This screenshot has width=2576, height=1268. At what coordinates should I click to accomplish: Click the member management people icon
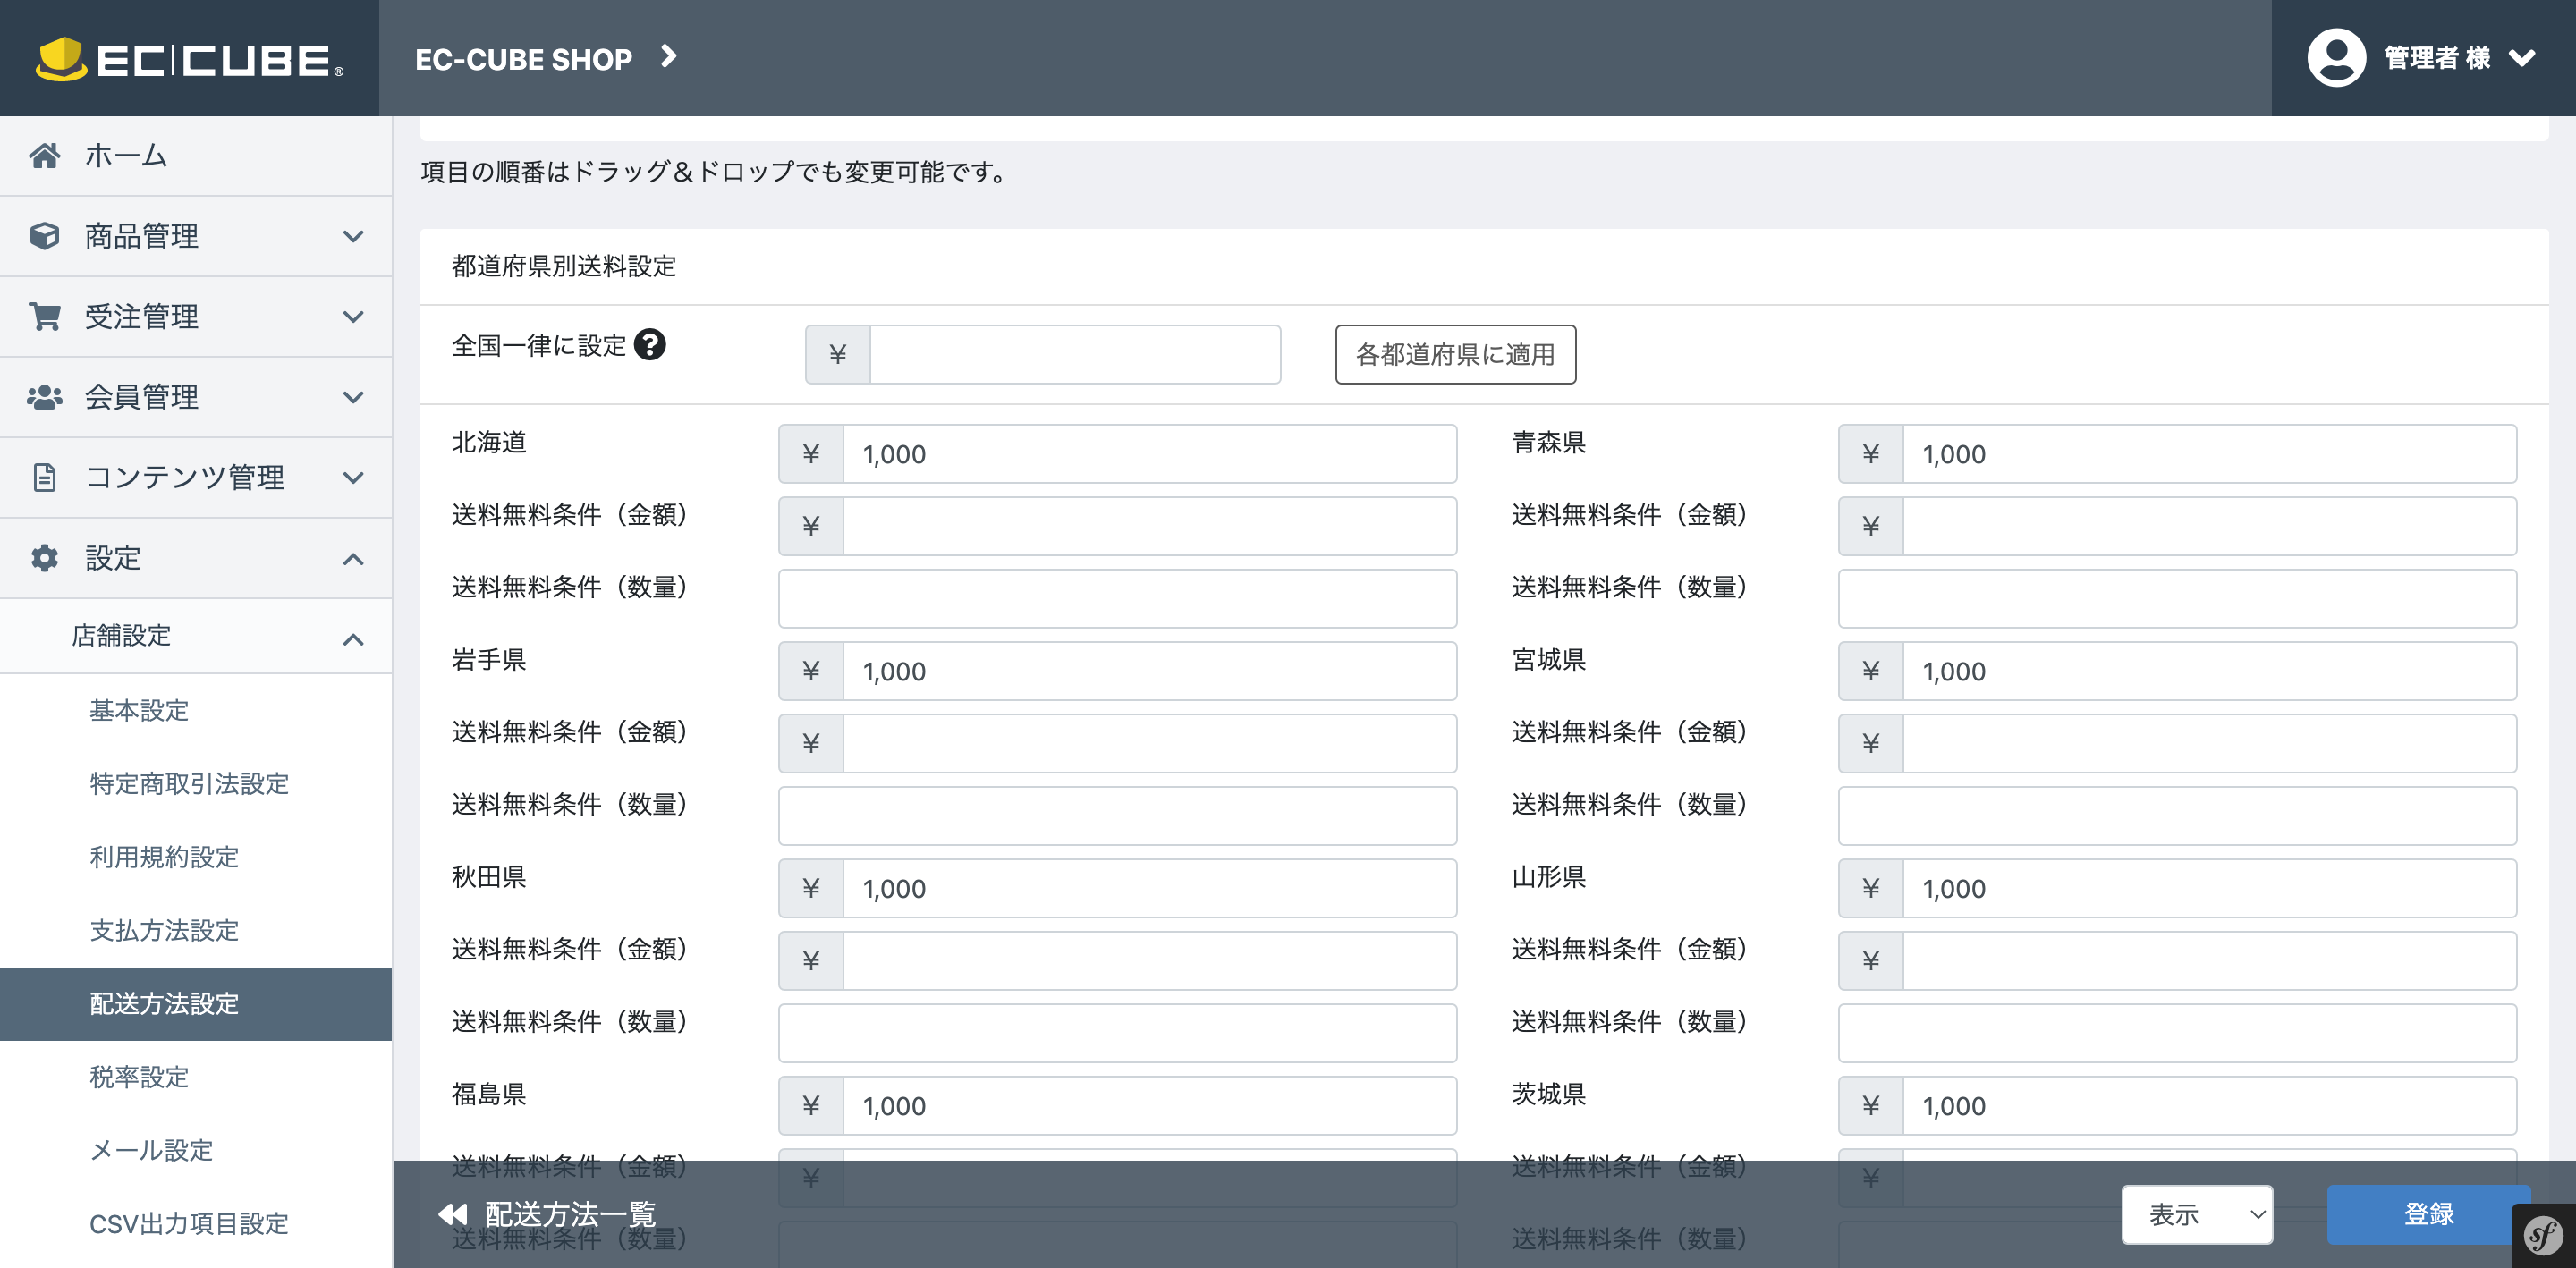[44, 397]
